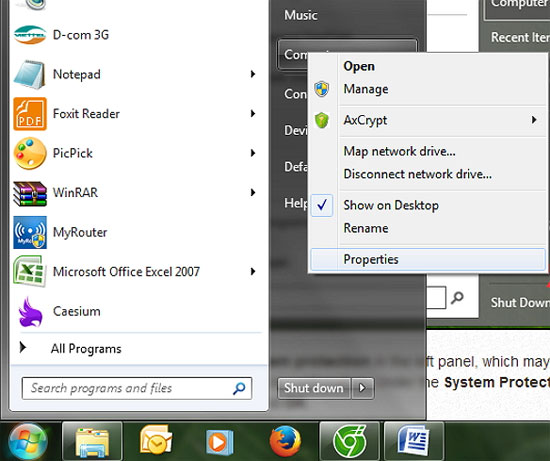
Task: Click the Windows Start orb
Action: [x=28, y=442]
